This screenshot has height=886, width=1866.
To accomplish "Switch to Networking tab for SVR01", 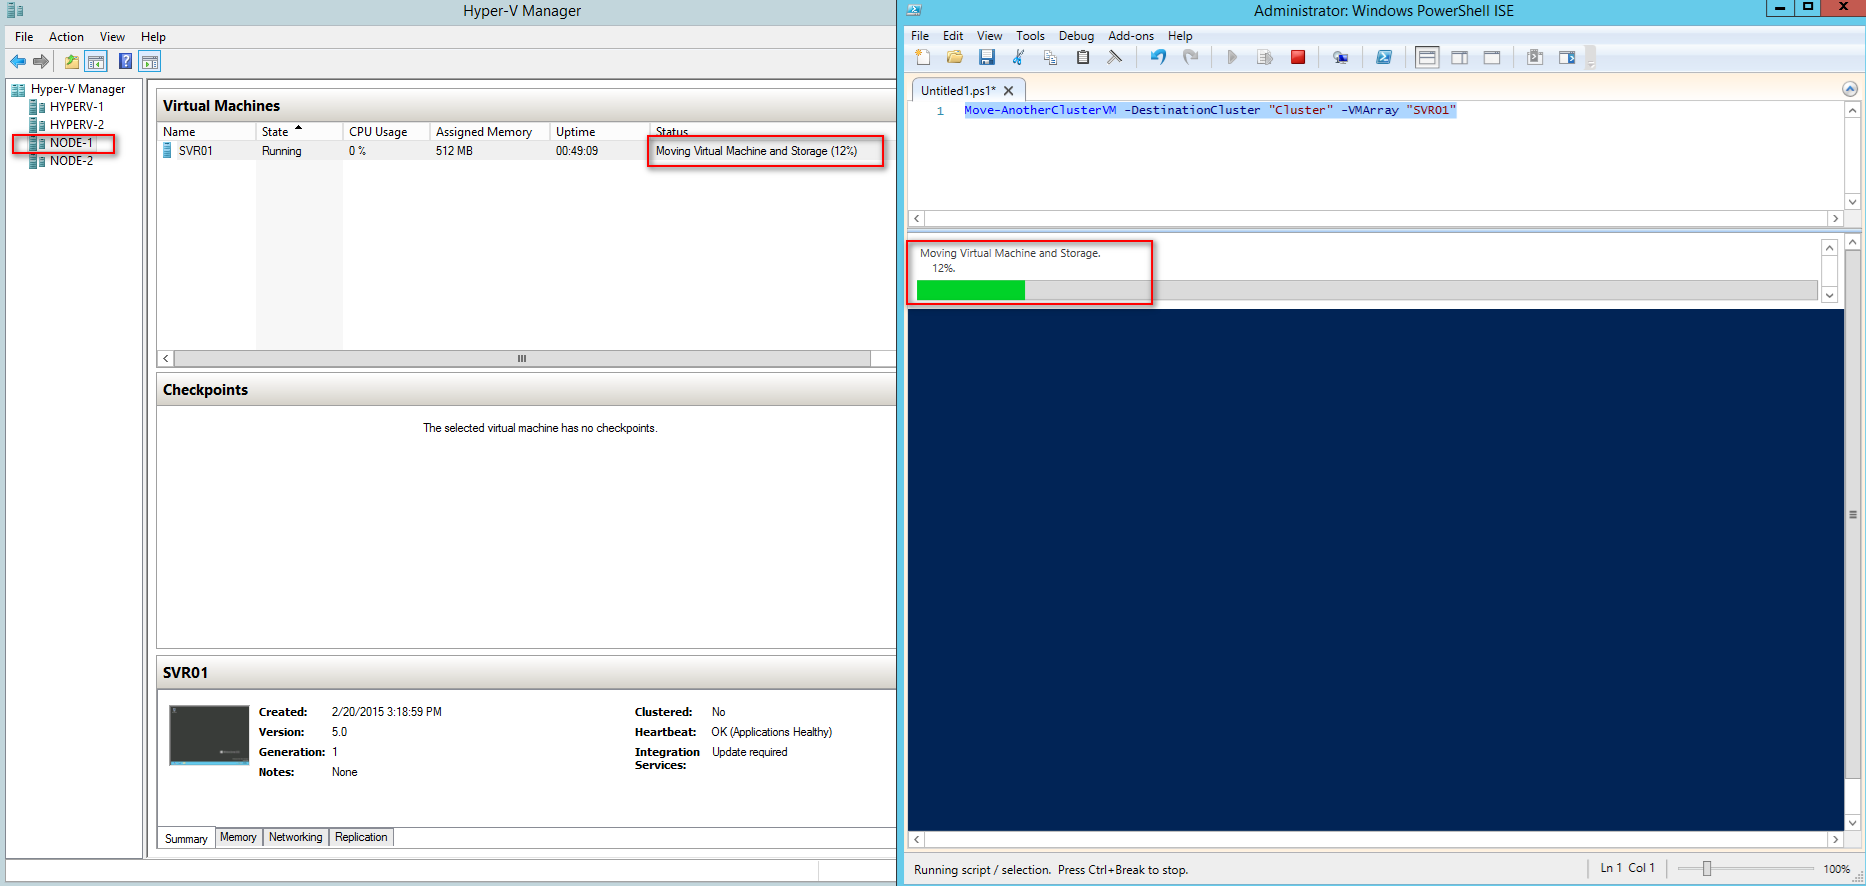I will point(295,837).
